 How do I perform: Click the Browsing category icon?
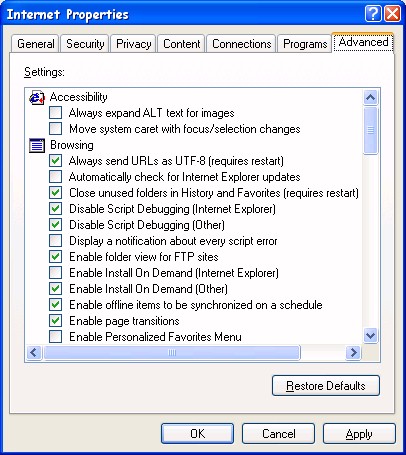[x=37, y=145]
